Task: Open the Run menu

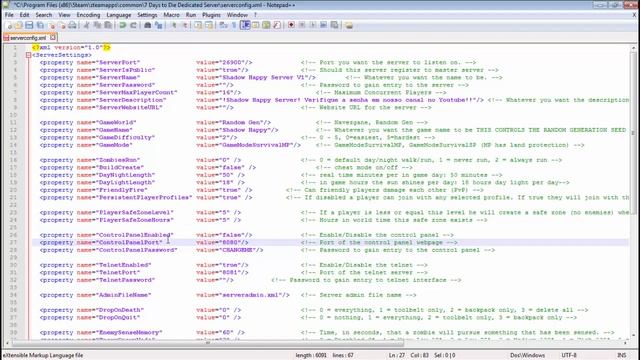Action: pyautogui.click(x=191, y=15)
